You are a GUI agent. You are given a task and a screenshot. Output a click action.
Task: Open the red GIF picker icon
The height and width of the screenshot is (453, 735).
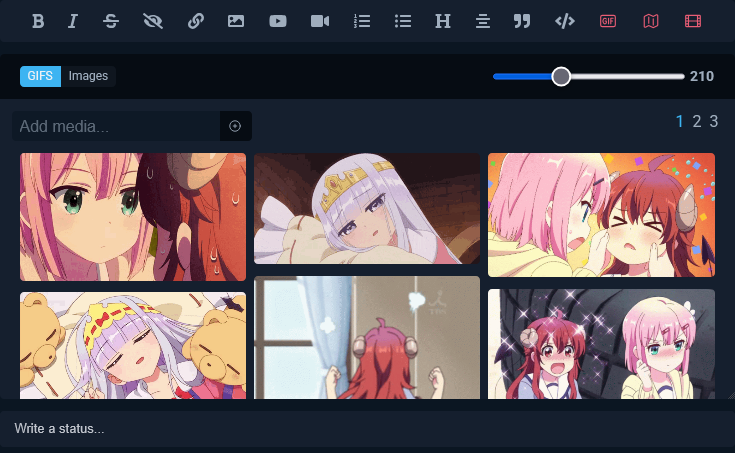pos(608,21)
